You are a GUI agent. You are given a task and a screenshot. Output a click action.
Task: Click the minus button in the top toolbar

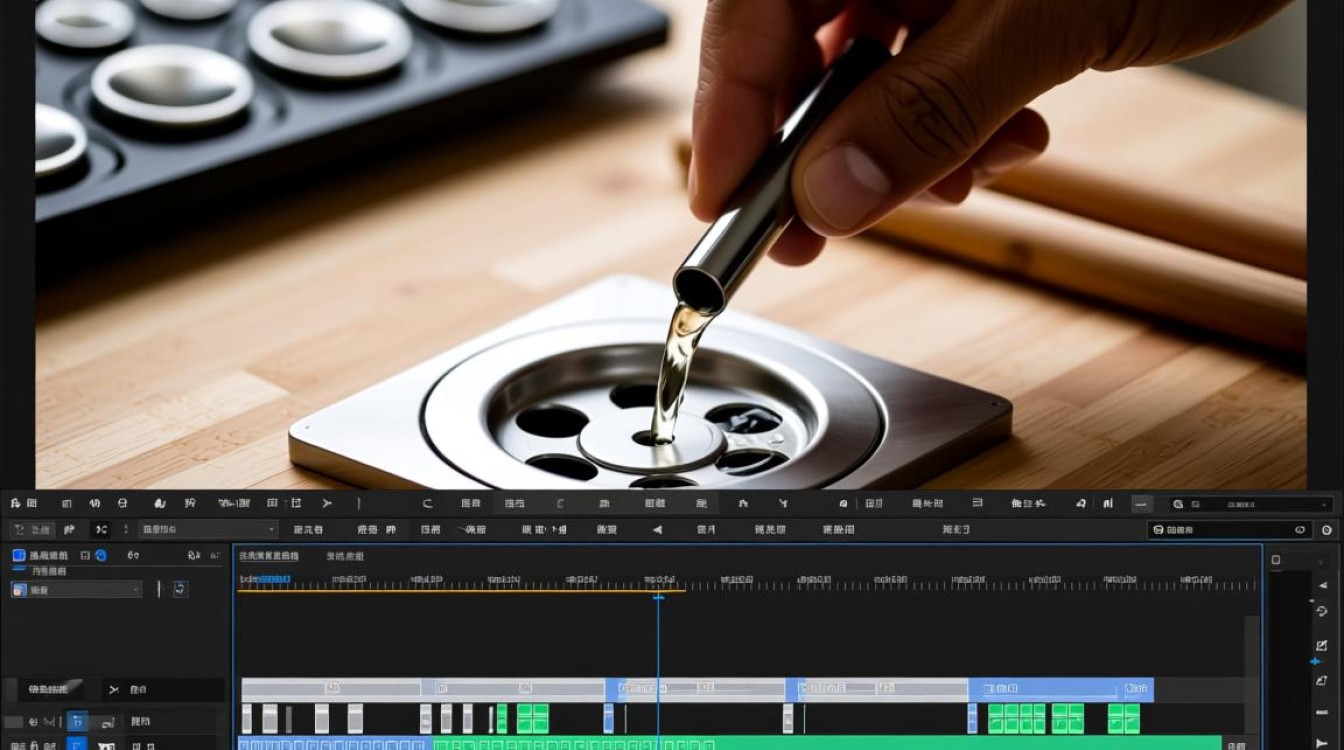tap(1142, 504)
